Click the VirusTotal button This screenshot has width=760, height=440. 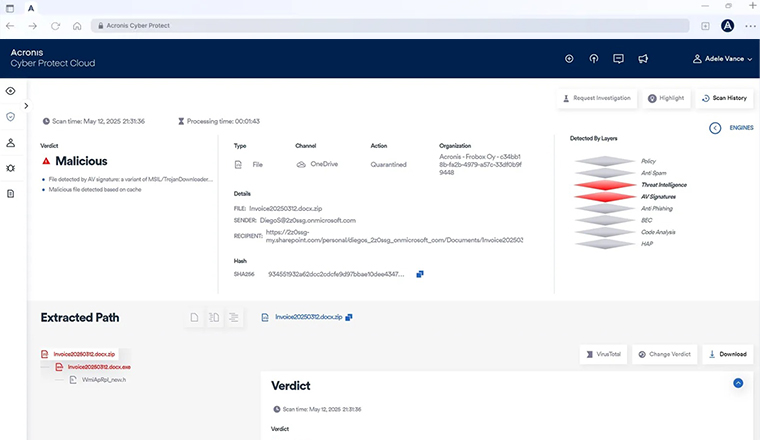603,354
